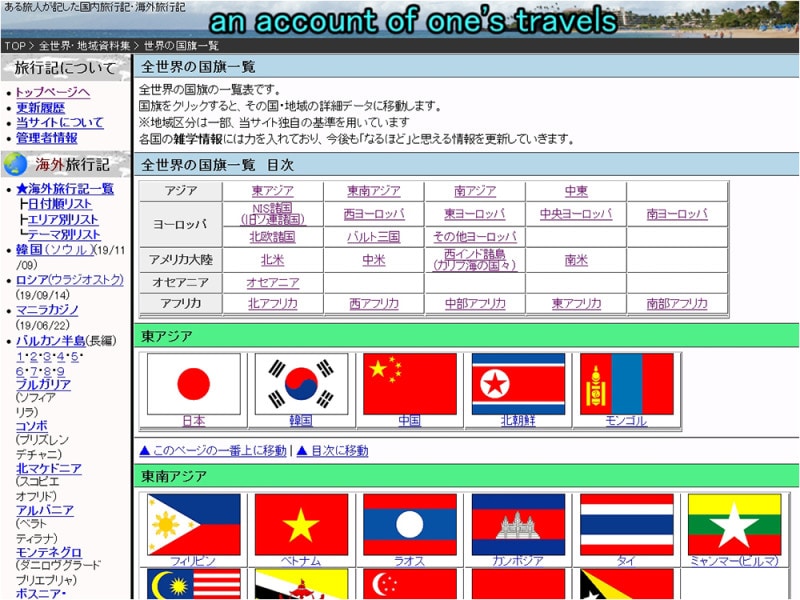Click the South Korea flag image
The width and height of the screenshot is (800, 600).
[x=301, y=384]
